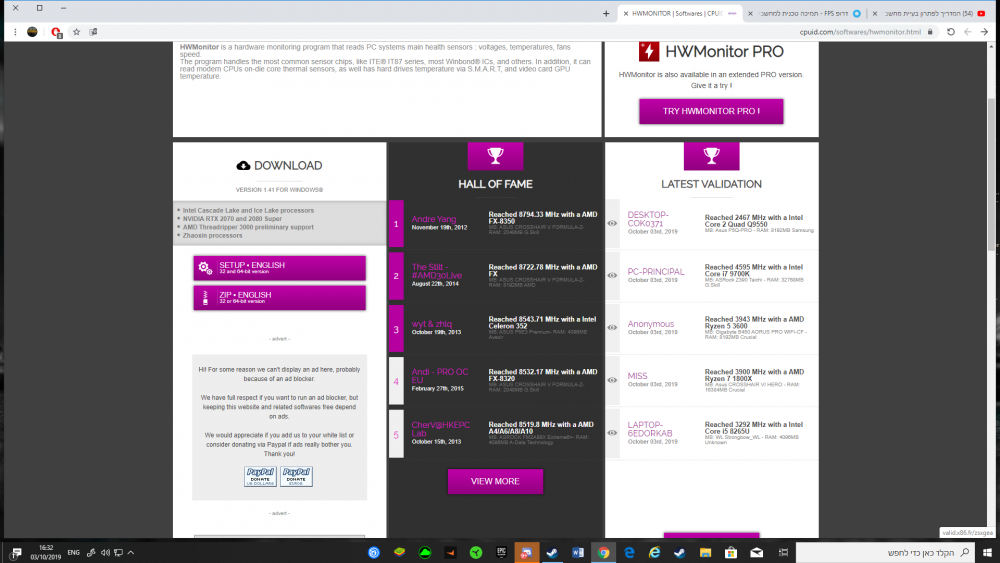
Task: Click the Chrome icon in the taskbar
Action: point(603,553)
